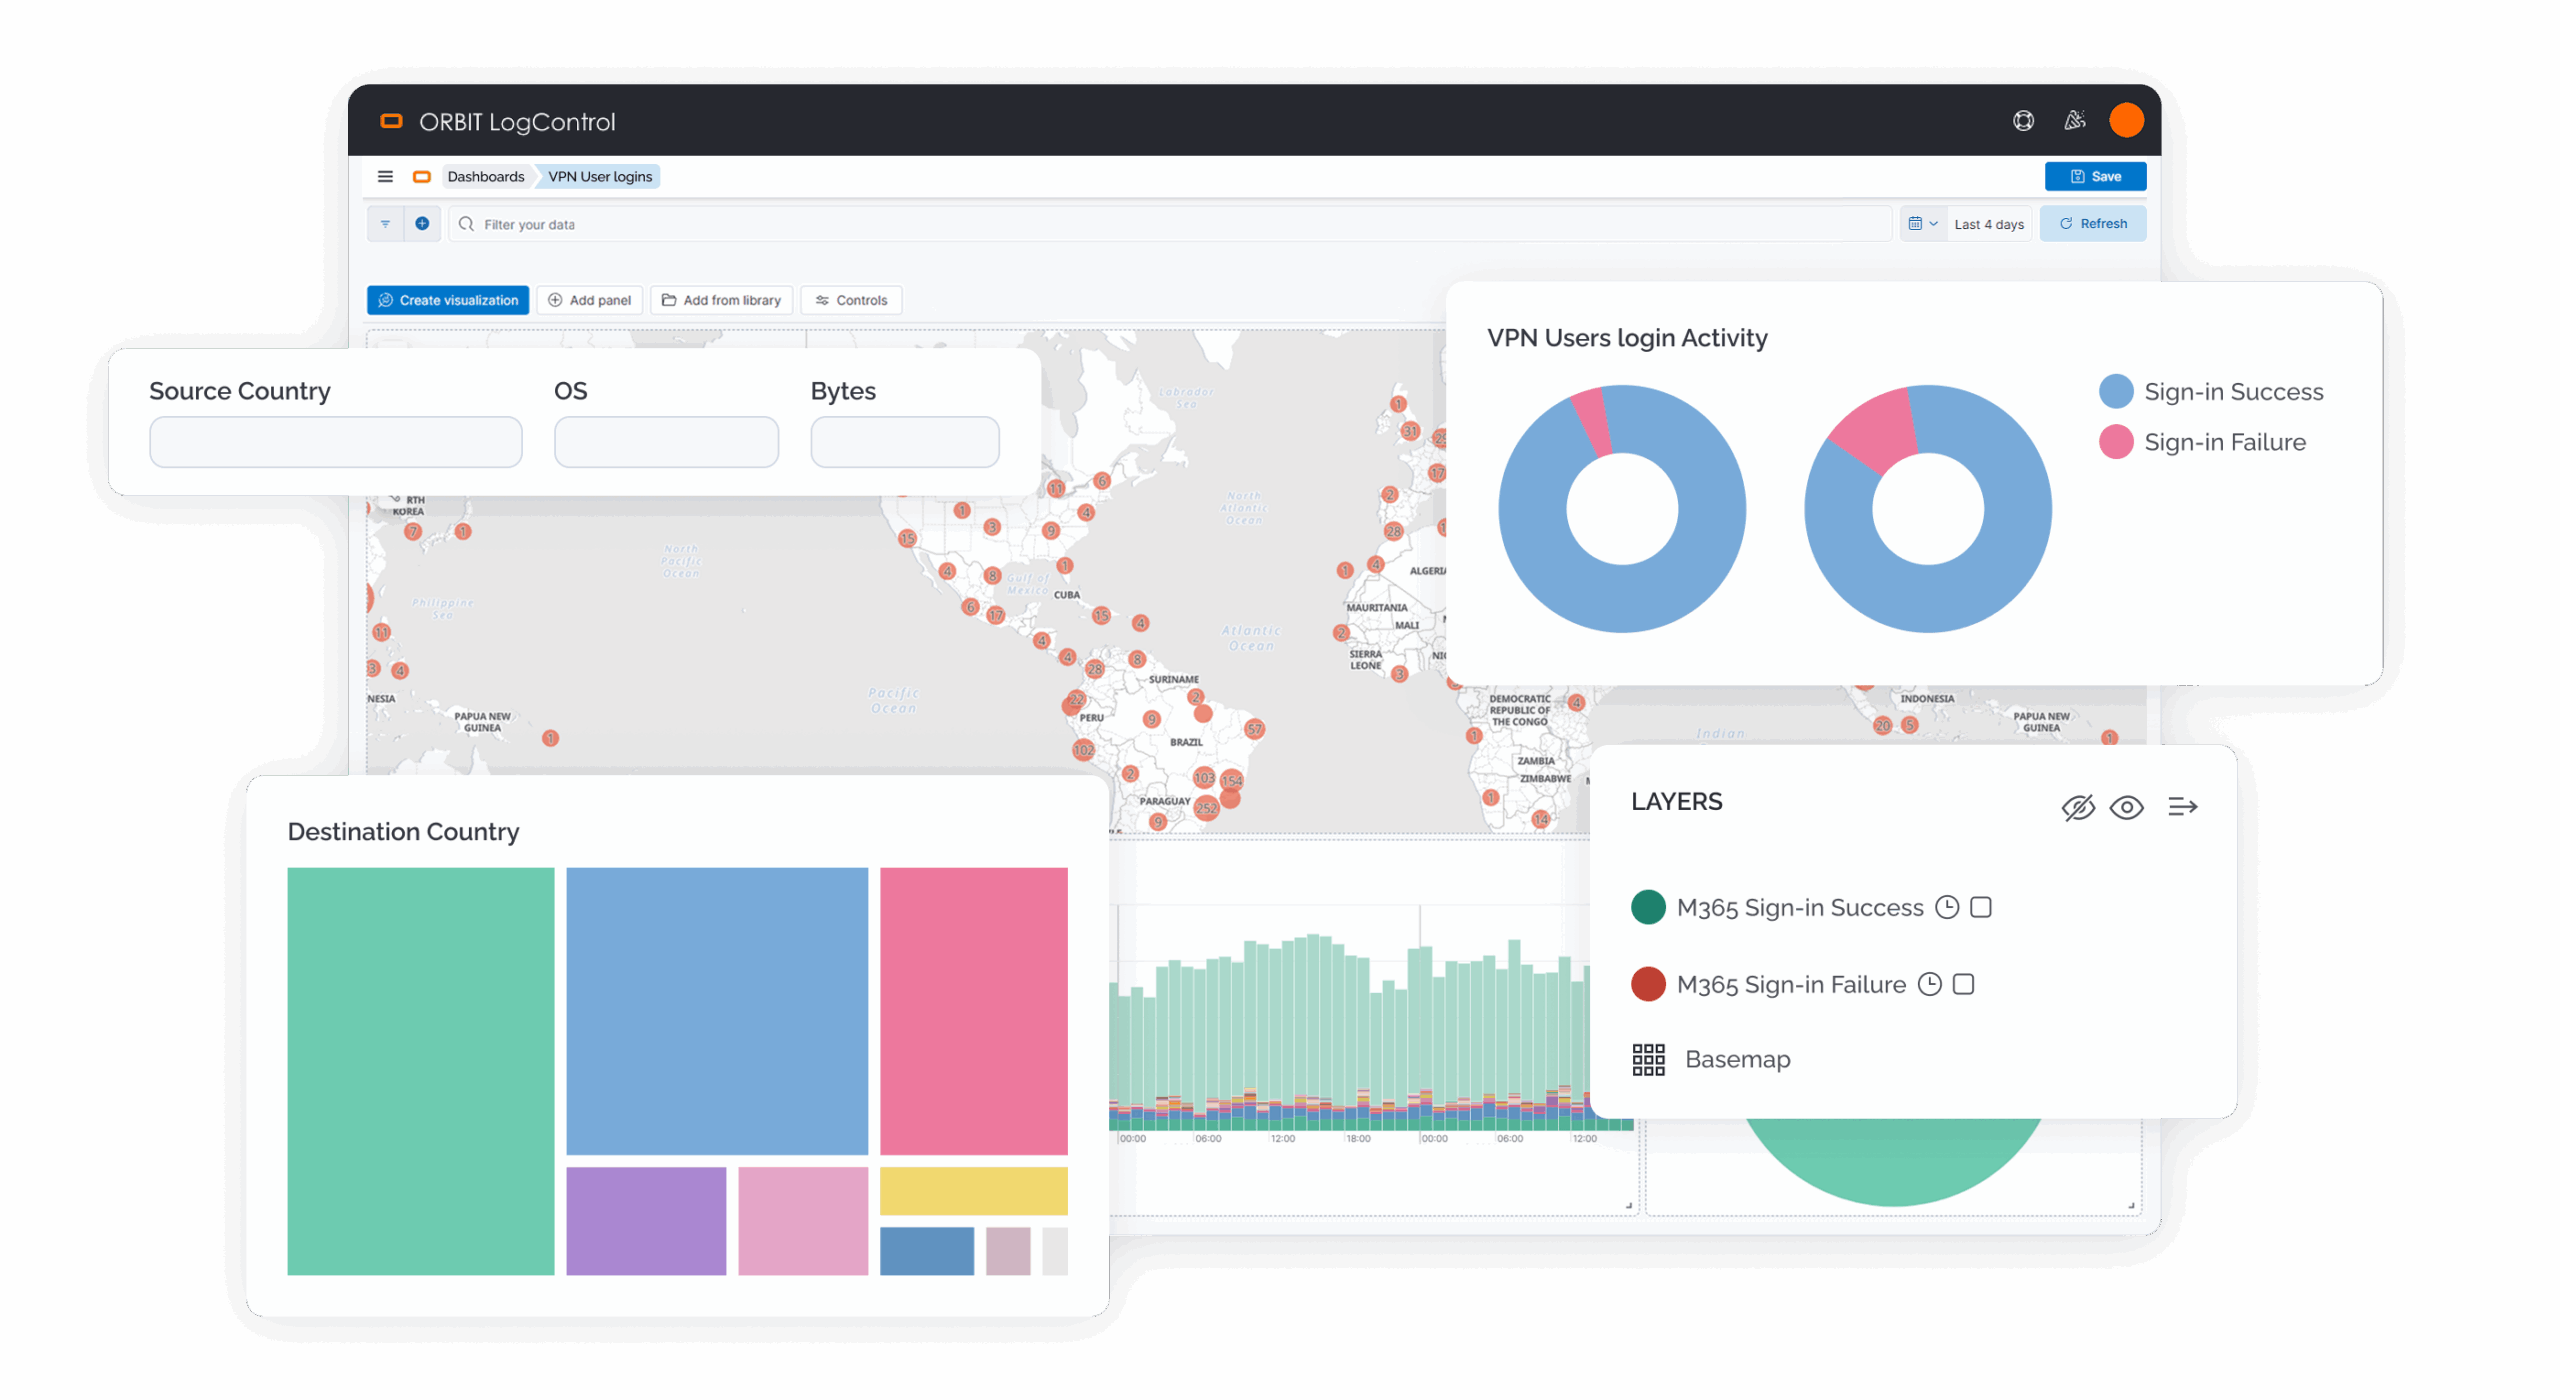Open the calendar date quick menu
Image resolution: width=2560 pixels, height=1400 pixels.
(x=1922, y=224)
